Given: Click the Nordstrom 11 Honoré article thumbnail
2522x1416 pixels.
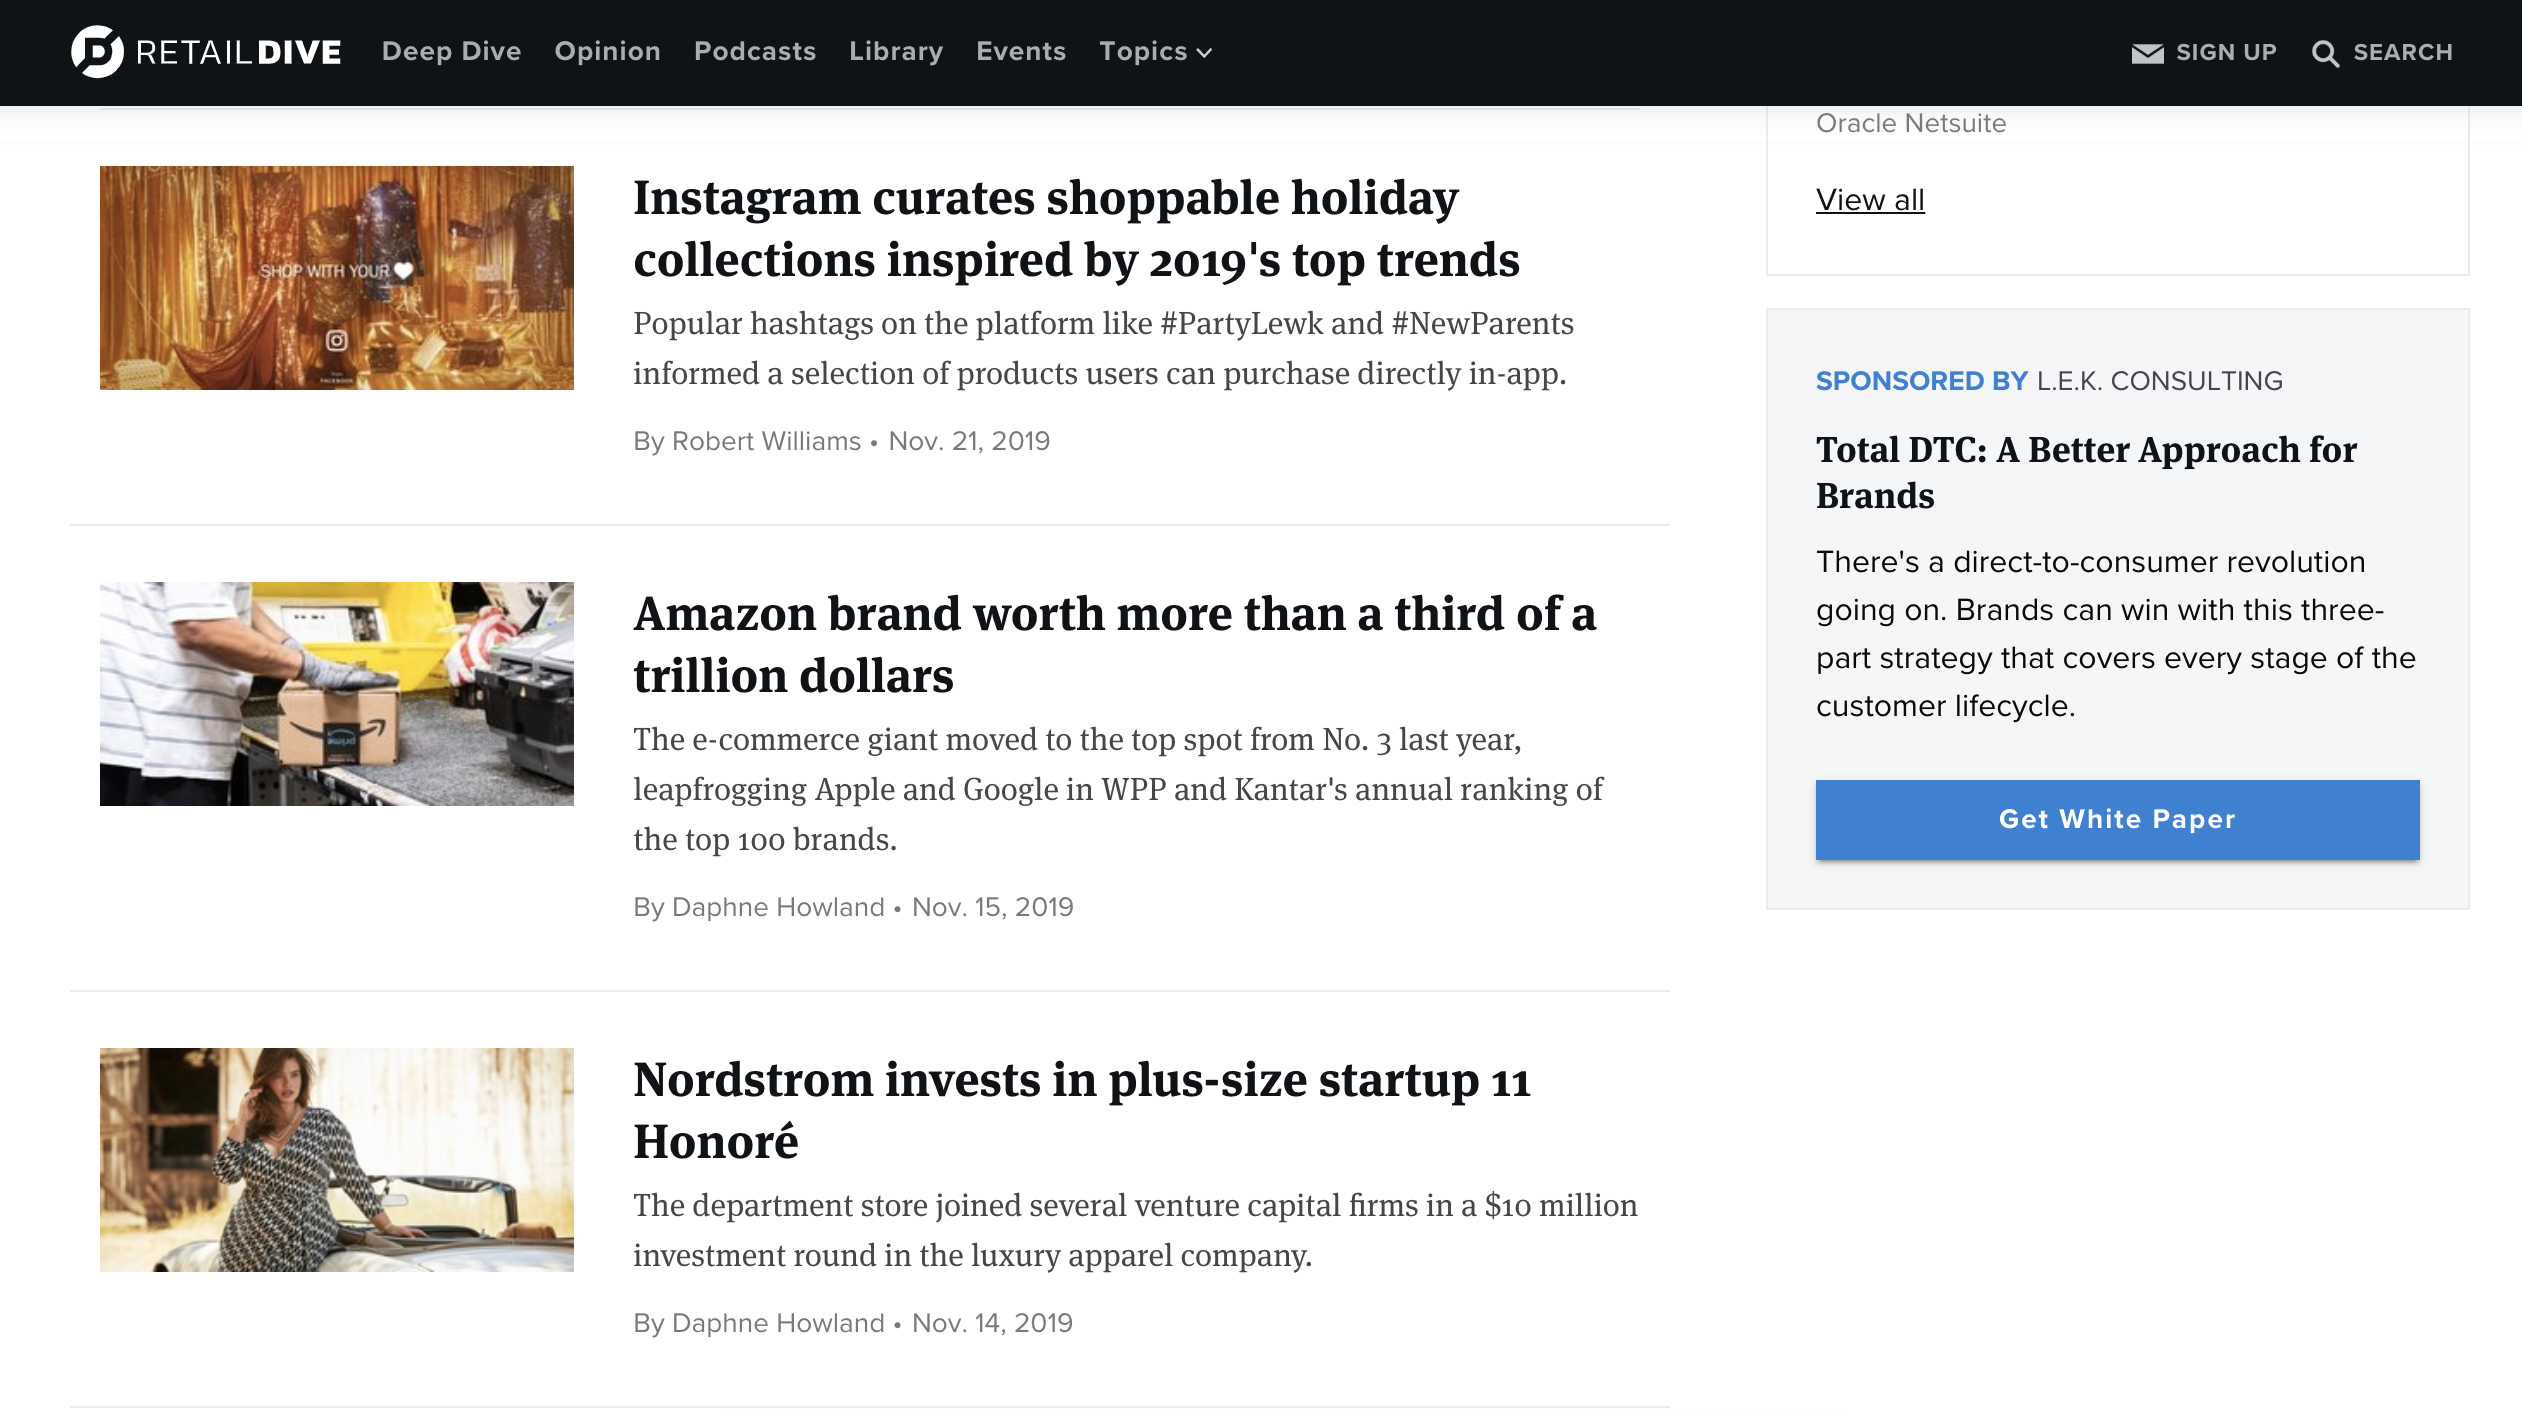Looking at the screenshot, I should 337,1160.
